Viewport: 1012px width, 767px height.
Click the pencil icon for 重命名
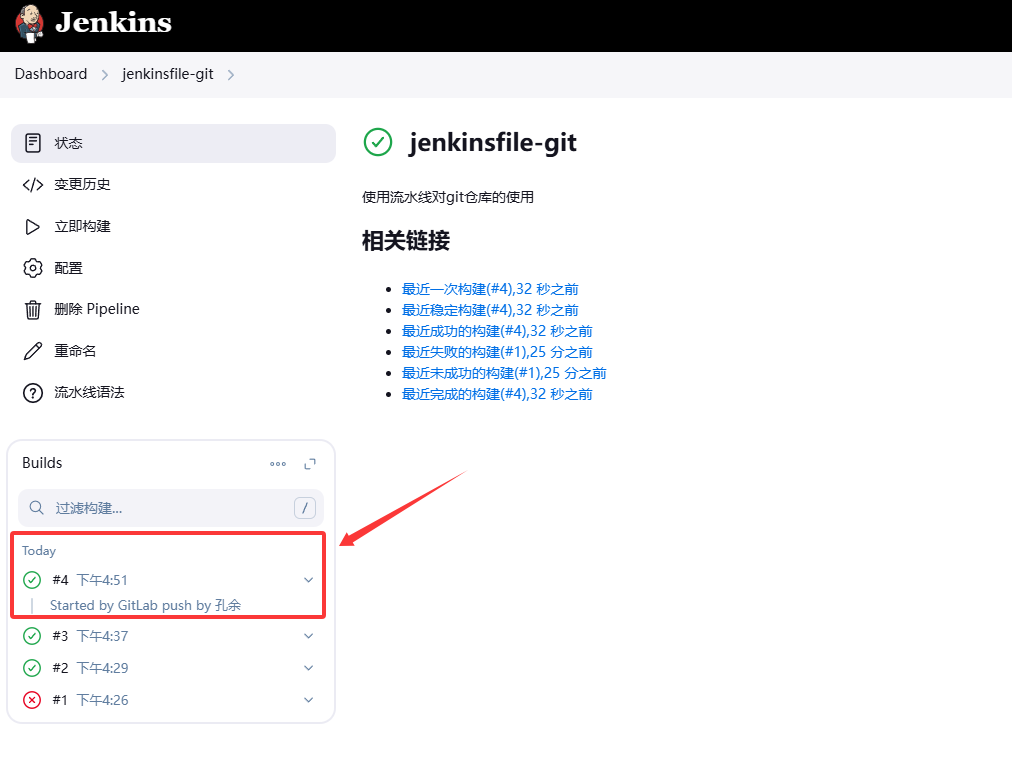point(33,351)
